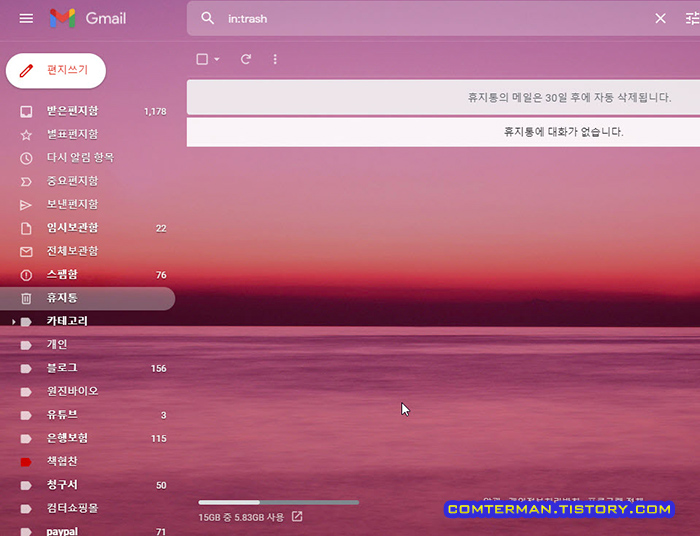Click the label icon beside 원진바이오

click(x=26, y=392)
